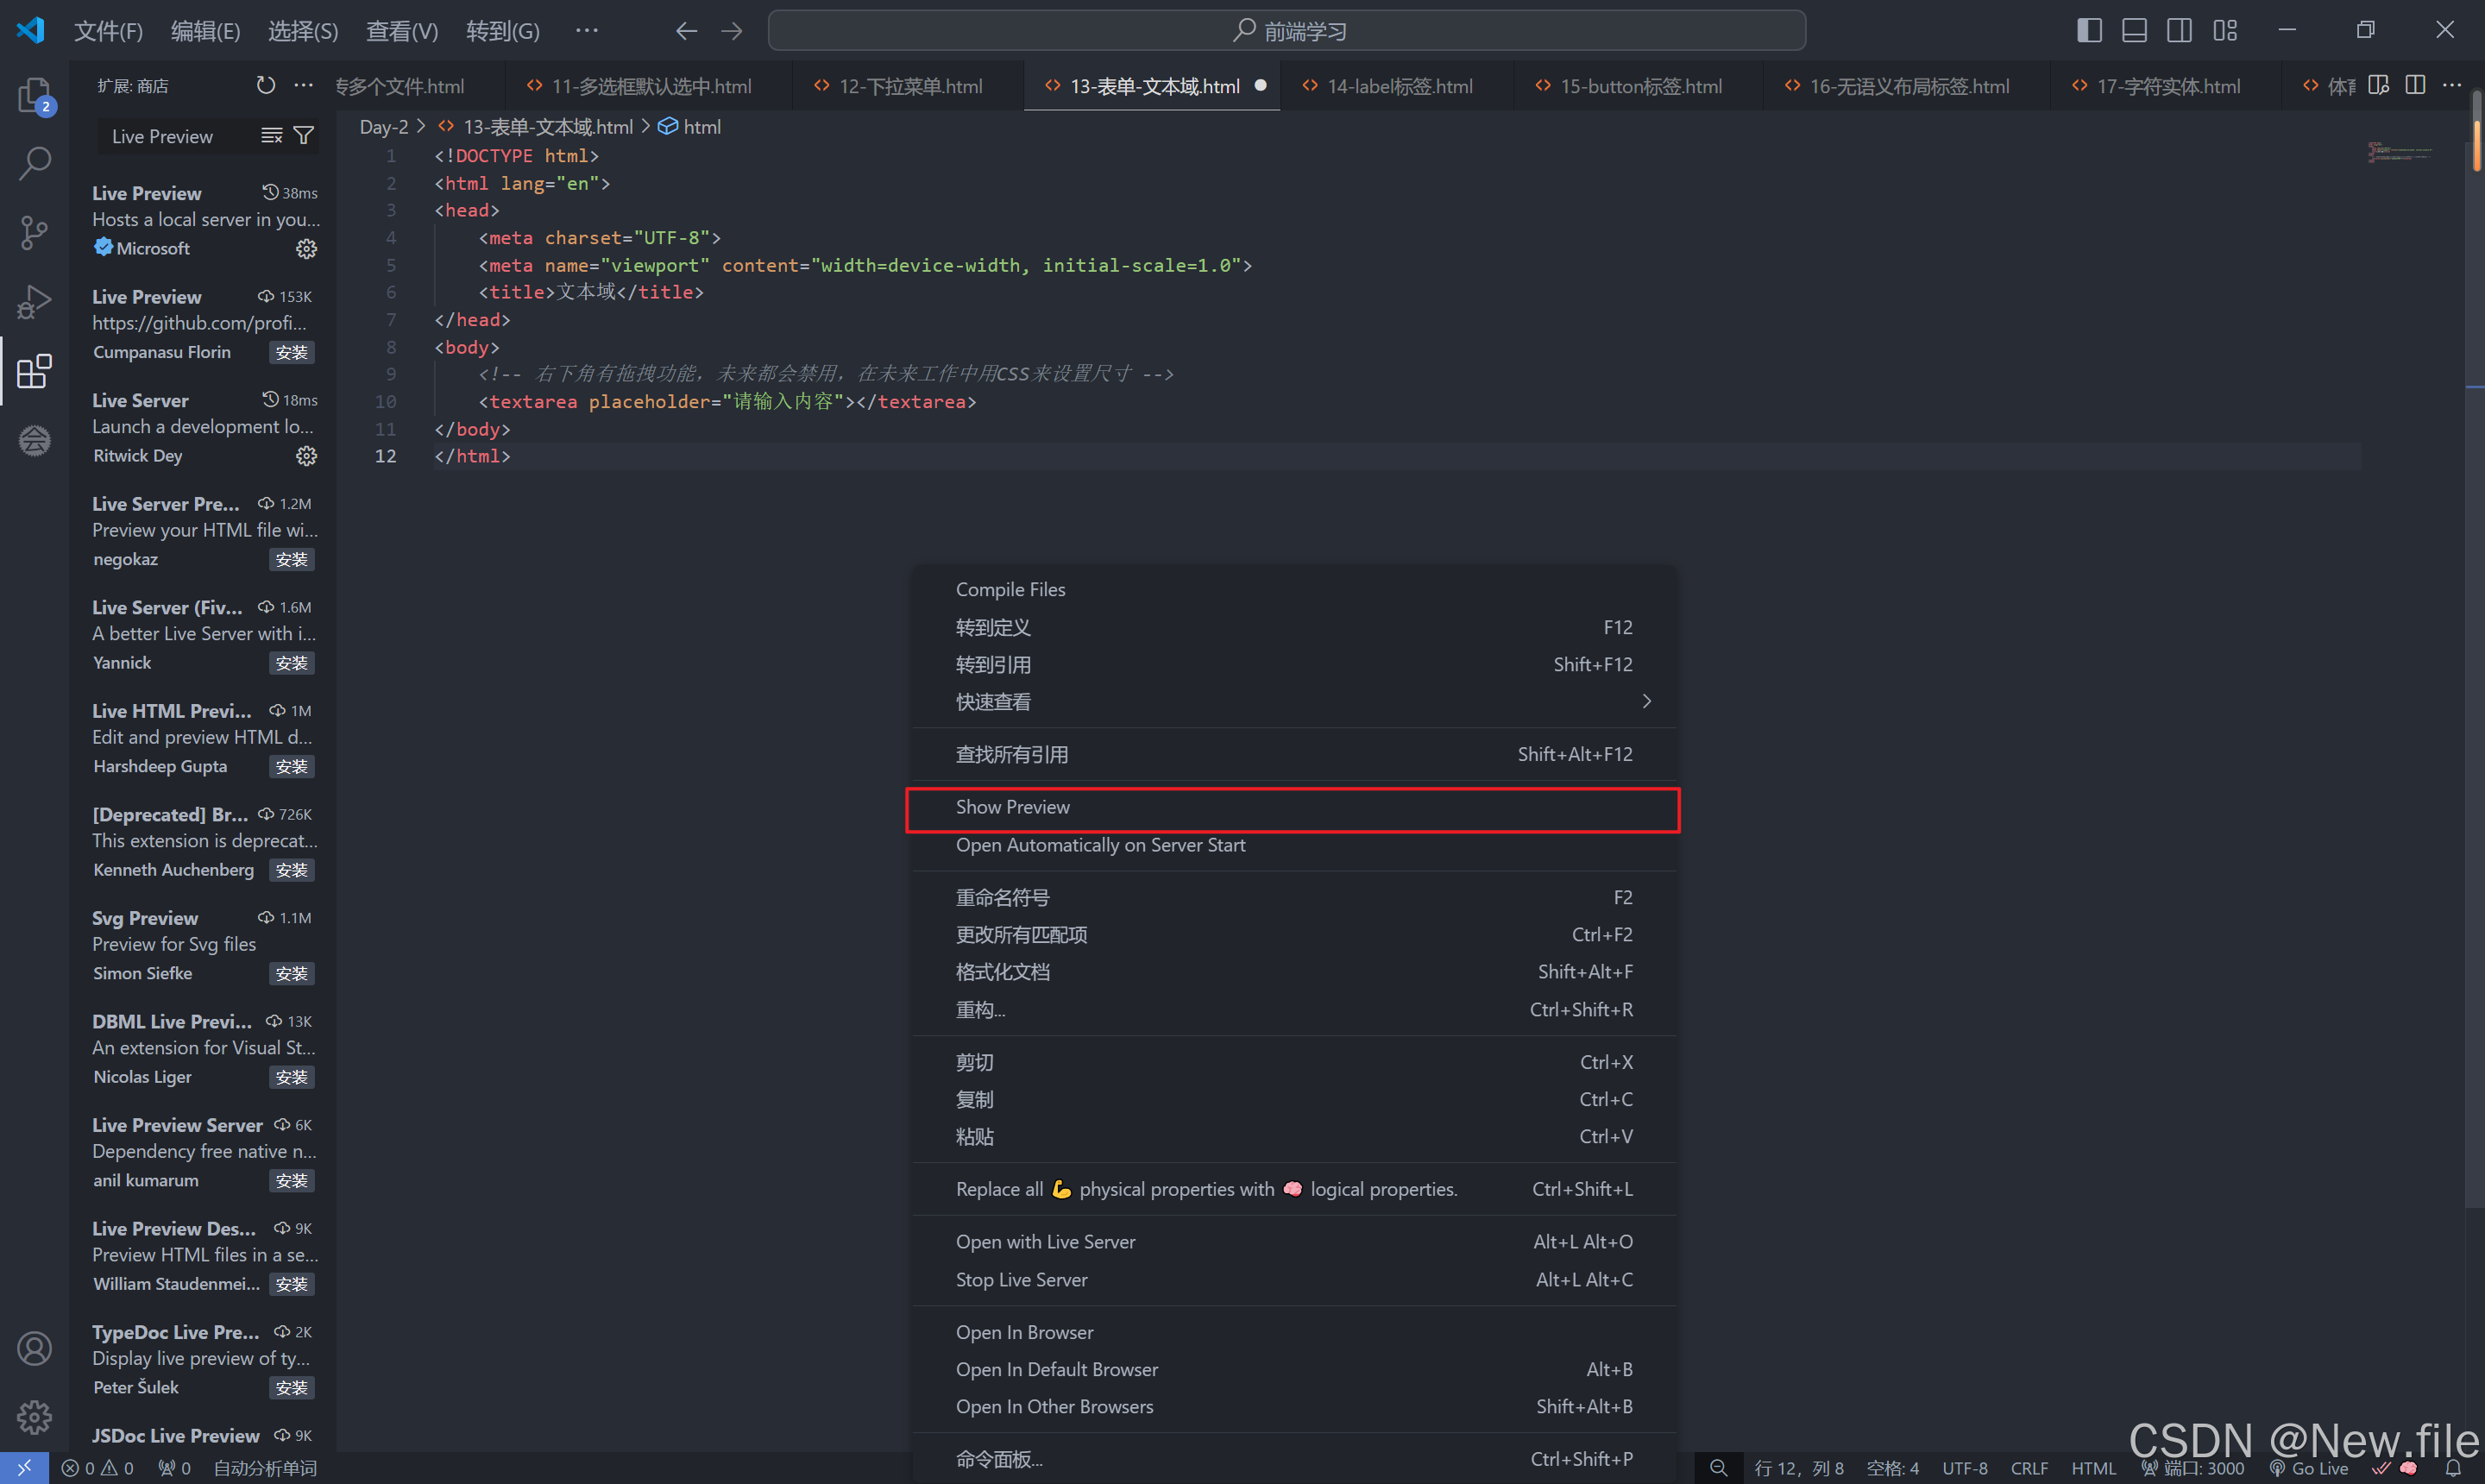Image resolution: width=2485 pixels, height=1484 pixels.
Task: Open extensions view More Actions ellipsis
Action: 304,86
